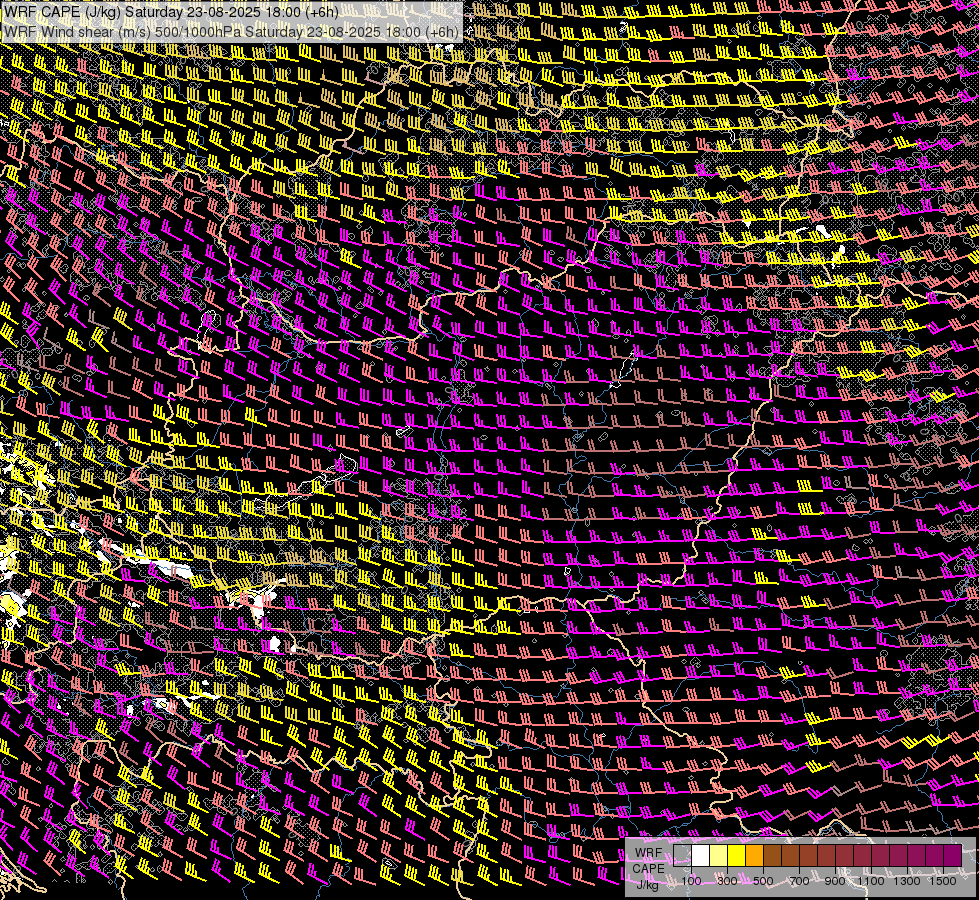This screenshot has height=900, width=979.
Task: Select the pale yellow CAPE legend swatch
Action: tap(719, 855)
